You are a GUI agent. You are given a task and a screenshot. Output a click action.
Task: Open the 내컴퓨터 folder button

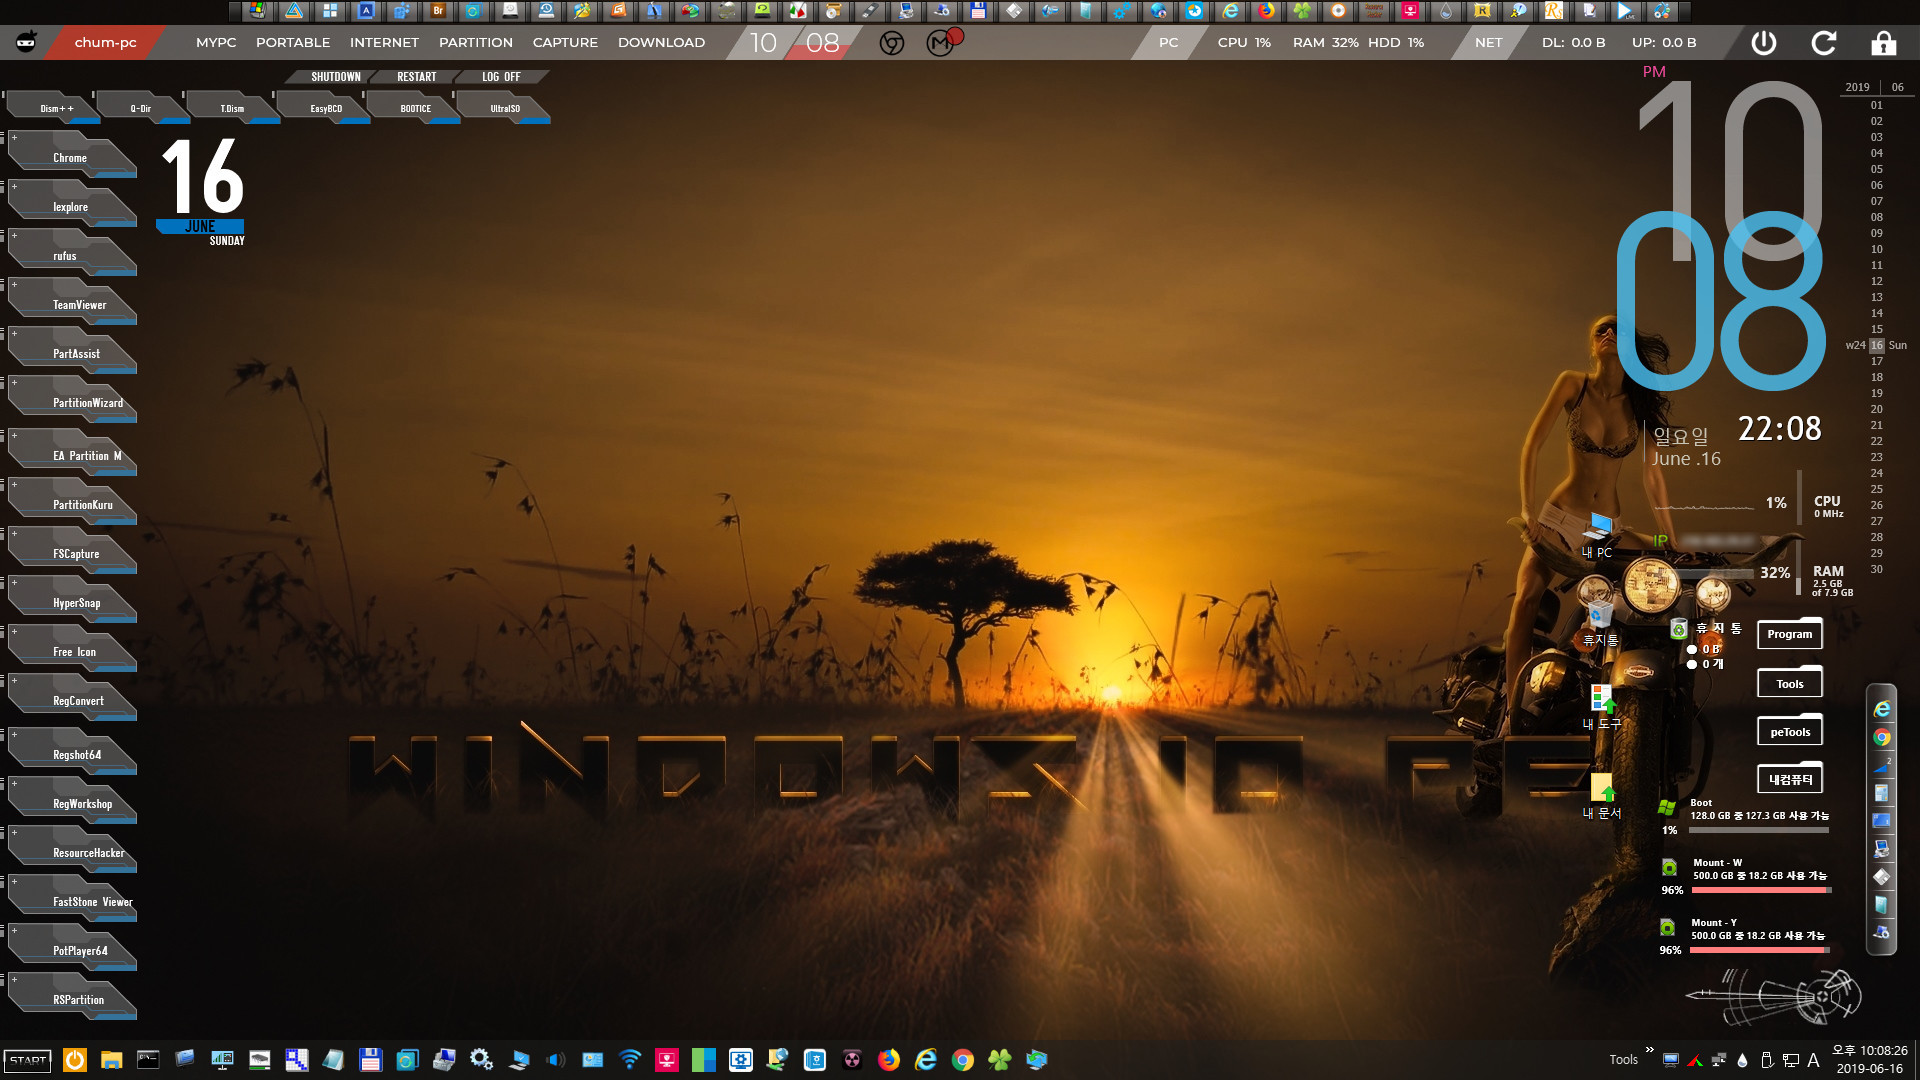tap(1790, 779)
